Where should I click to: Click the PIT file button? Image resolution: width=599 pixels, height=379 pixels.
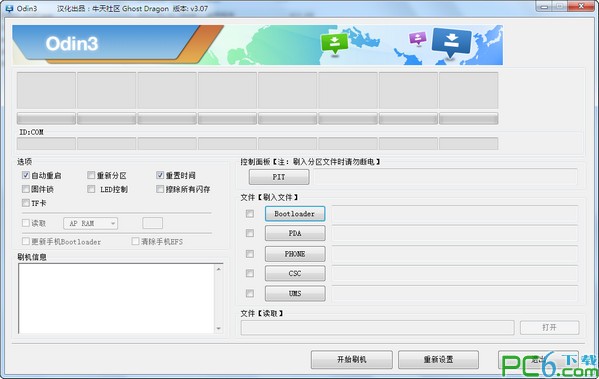[x=279, y=177]
